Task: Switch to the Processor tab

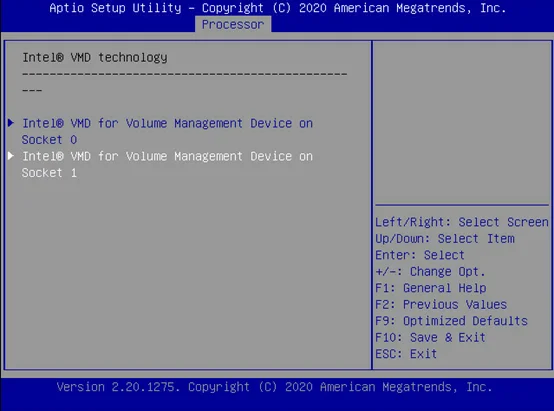Action: click(233, 24)
